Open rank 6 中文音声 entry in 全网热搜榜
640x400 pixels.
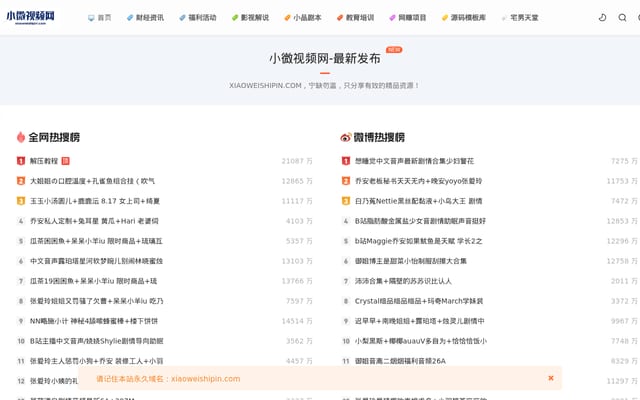[x=96, y=261]
